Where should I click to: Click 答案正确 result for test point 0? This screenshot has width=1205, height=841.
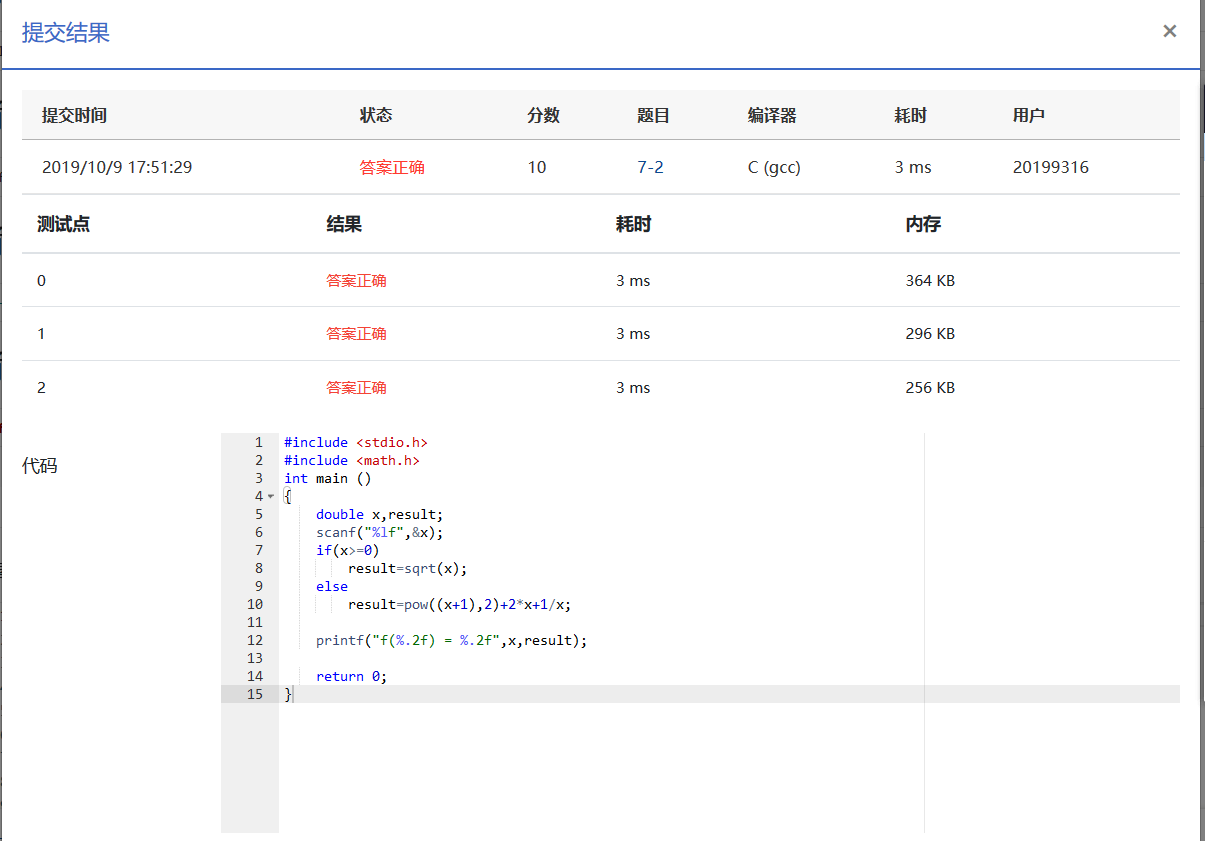tap(356, 281)
